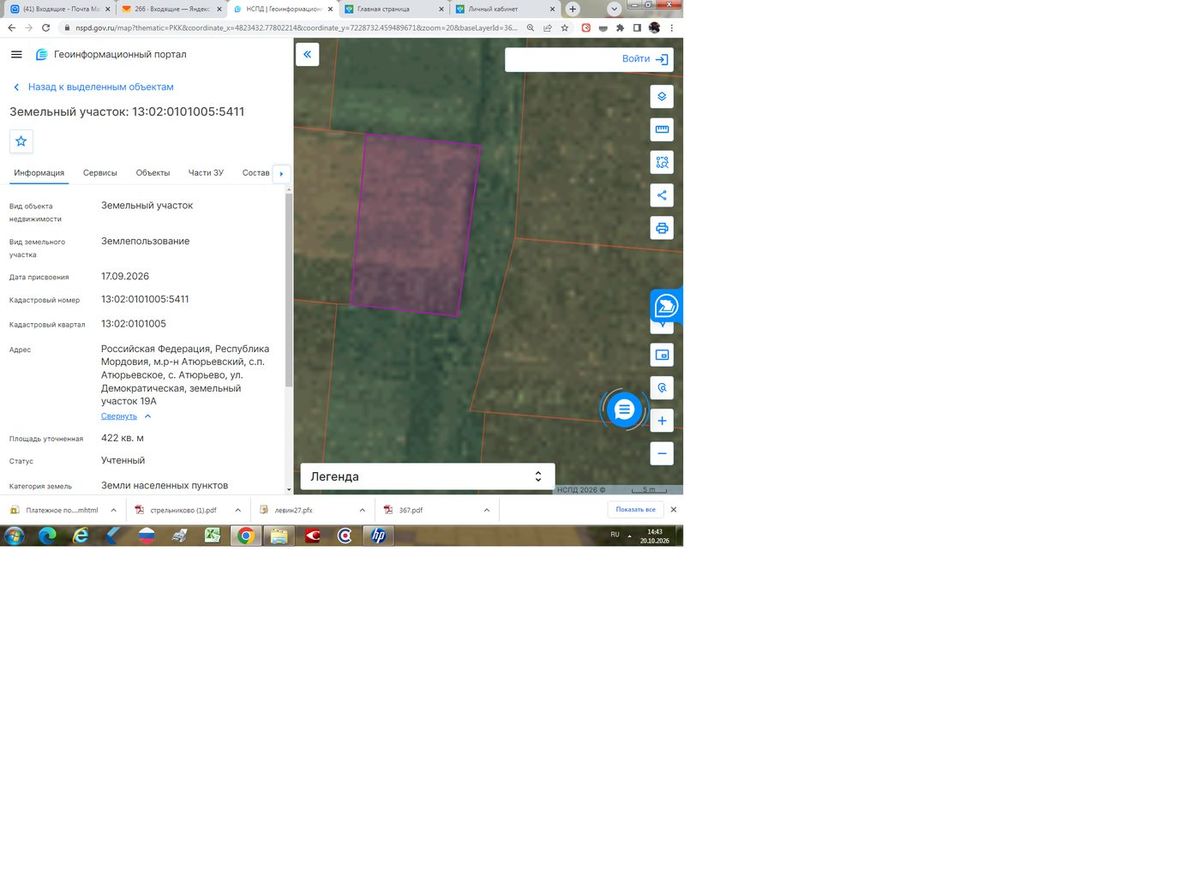The height and width of the screenshot is (892, 1200).
Task: Open the blue map-assistant side widget
Action: tap(666, 306)
